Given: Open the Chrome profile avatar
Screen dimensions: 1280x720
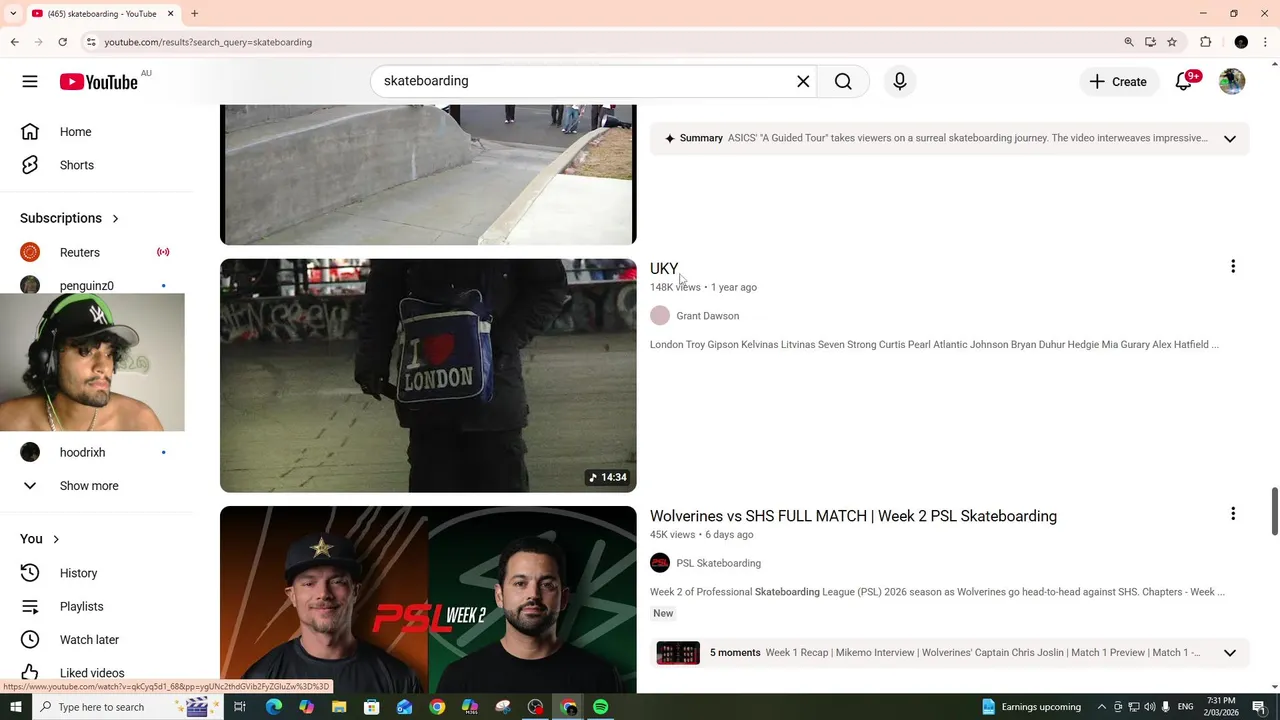Looking at the screenshot, I should point(1241,42).
